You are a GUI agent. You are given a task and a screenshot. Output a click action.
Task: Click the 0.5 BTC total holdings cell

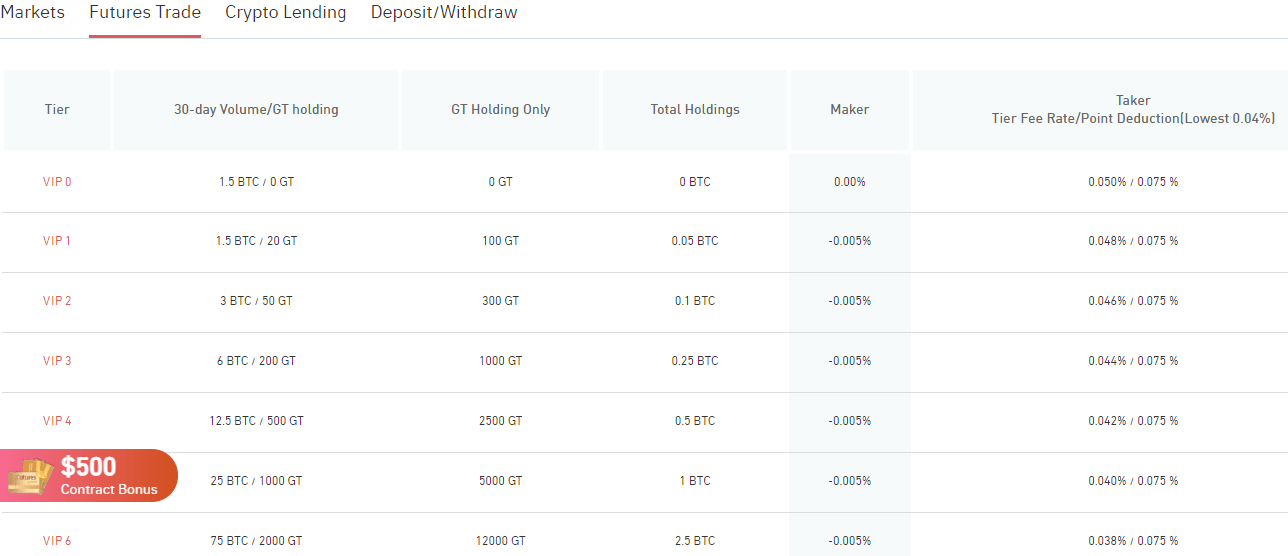click(695, 421)
